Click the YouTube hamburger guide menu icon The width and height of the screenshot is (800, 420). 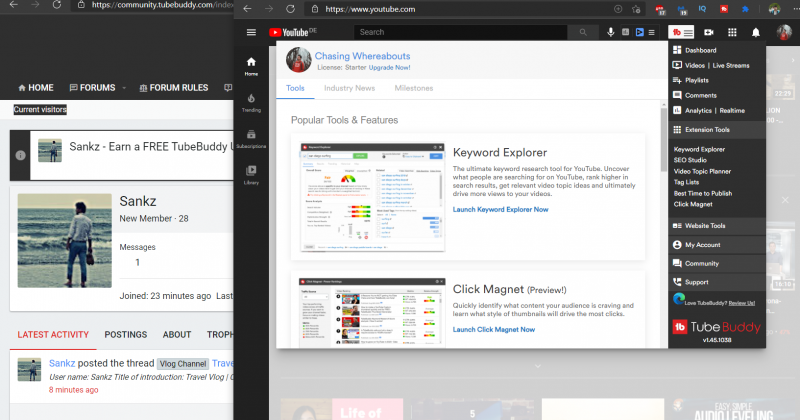[252, 32]
